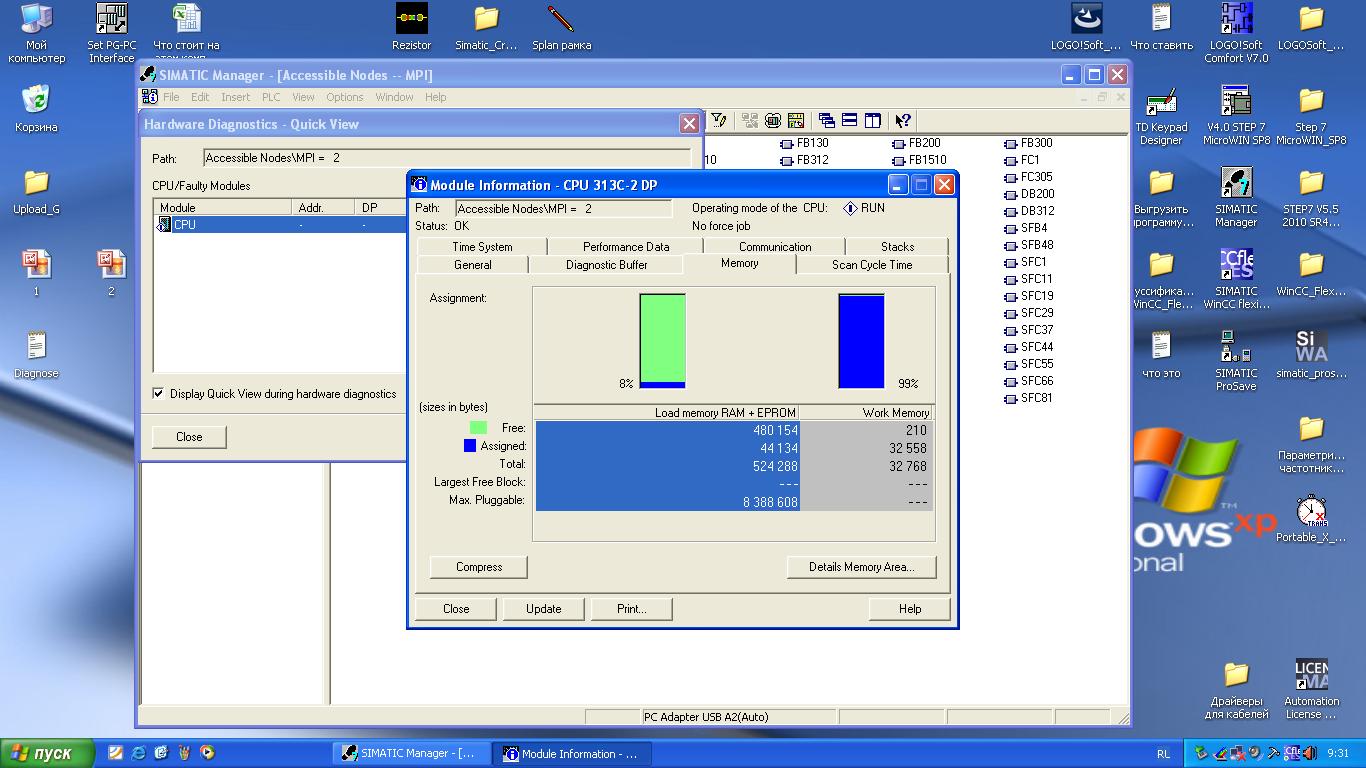Viewport: 1366px width, 768px height.
Task: Click Close in Module Information dialog
Action: point(456,609)
